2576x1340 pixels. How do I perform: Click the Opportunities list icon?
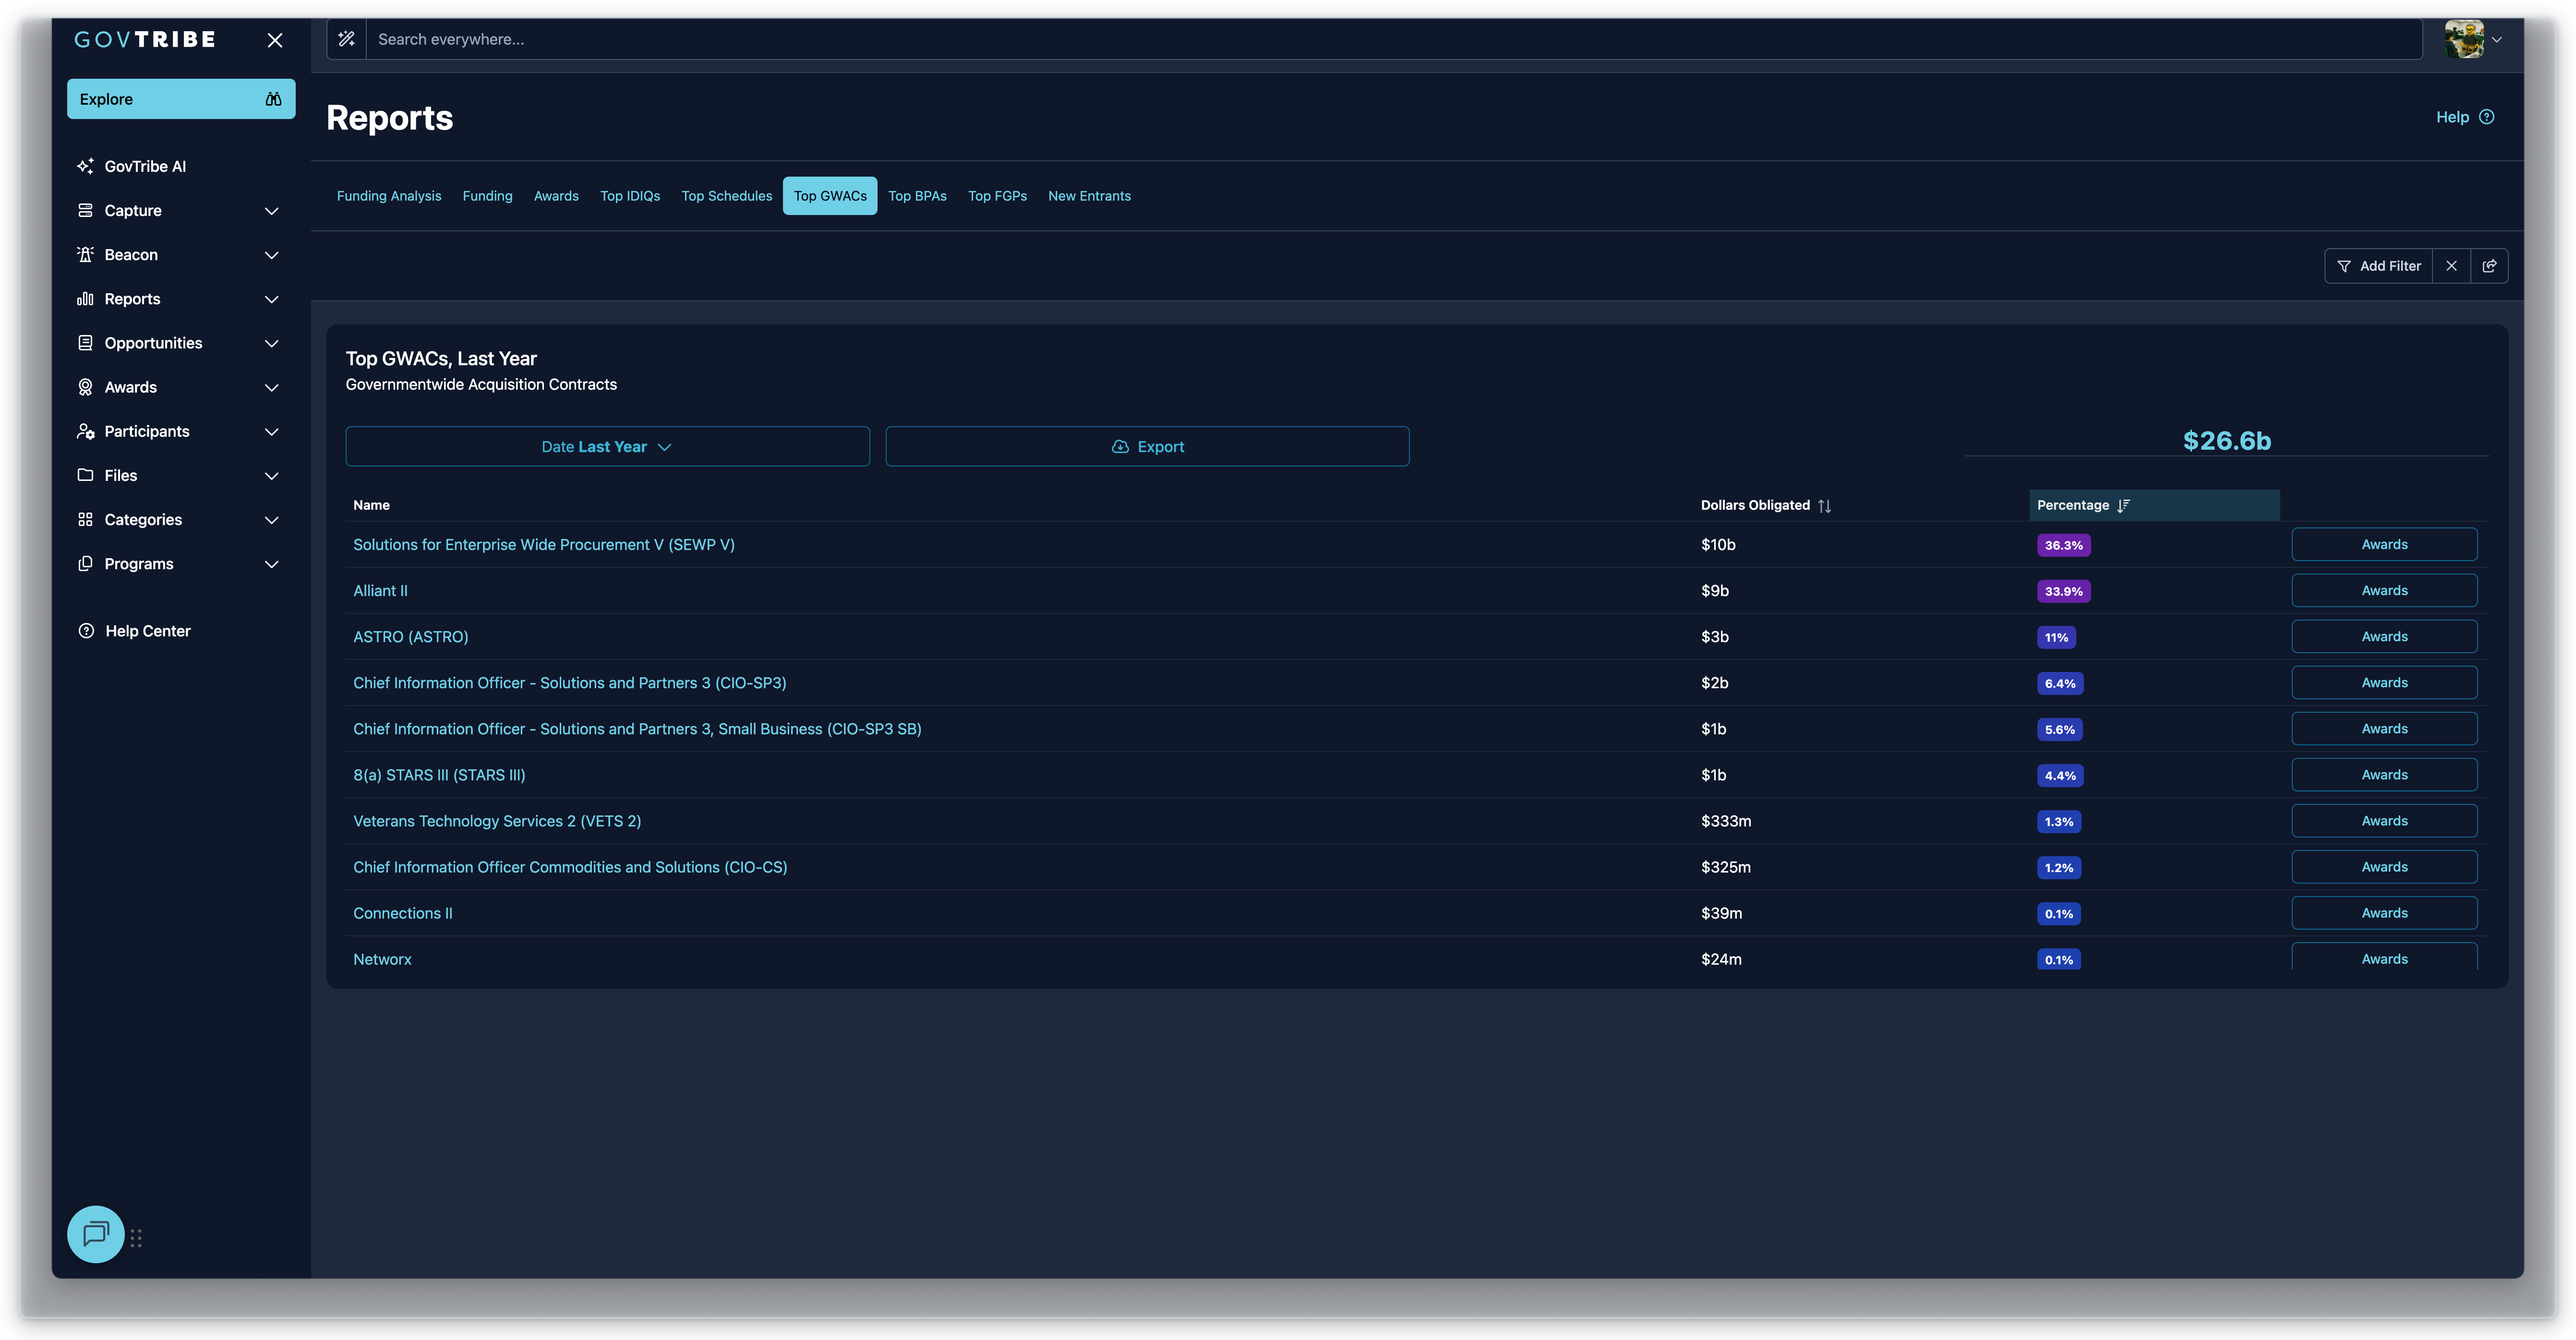[x=86, y=343]
